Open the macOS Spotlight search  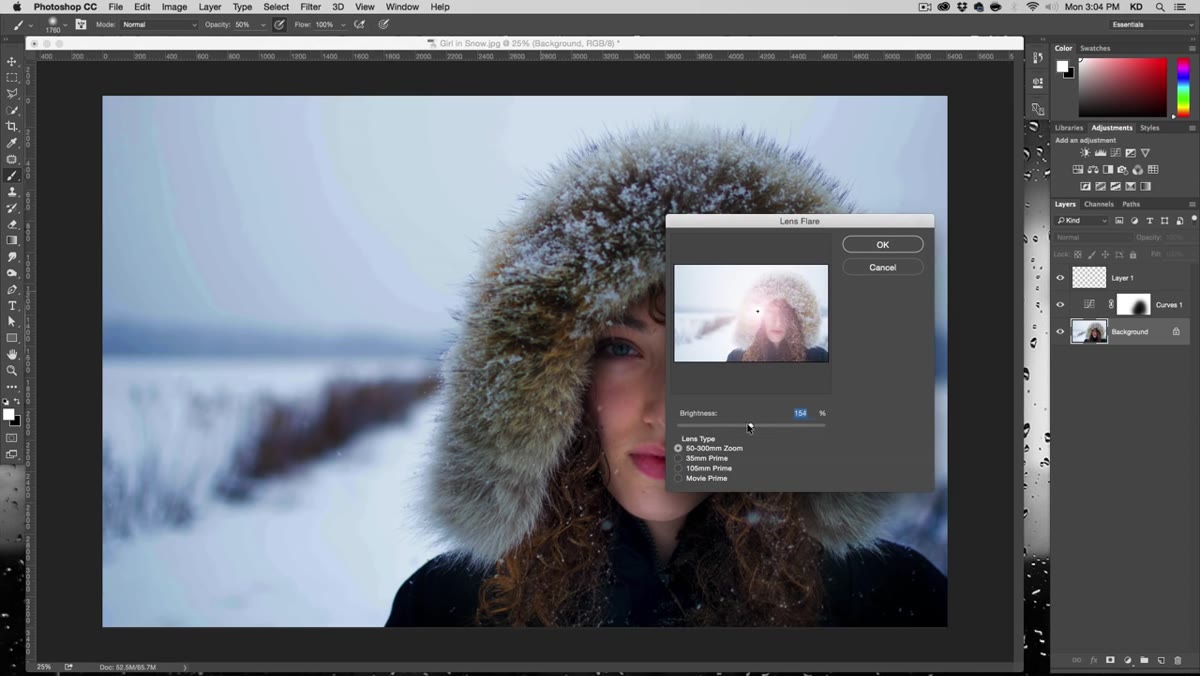[x=1158, y=7]
